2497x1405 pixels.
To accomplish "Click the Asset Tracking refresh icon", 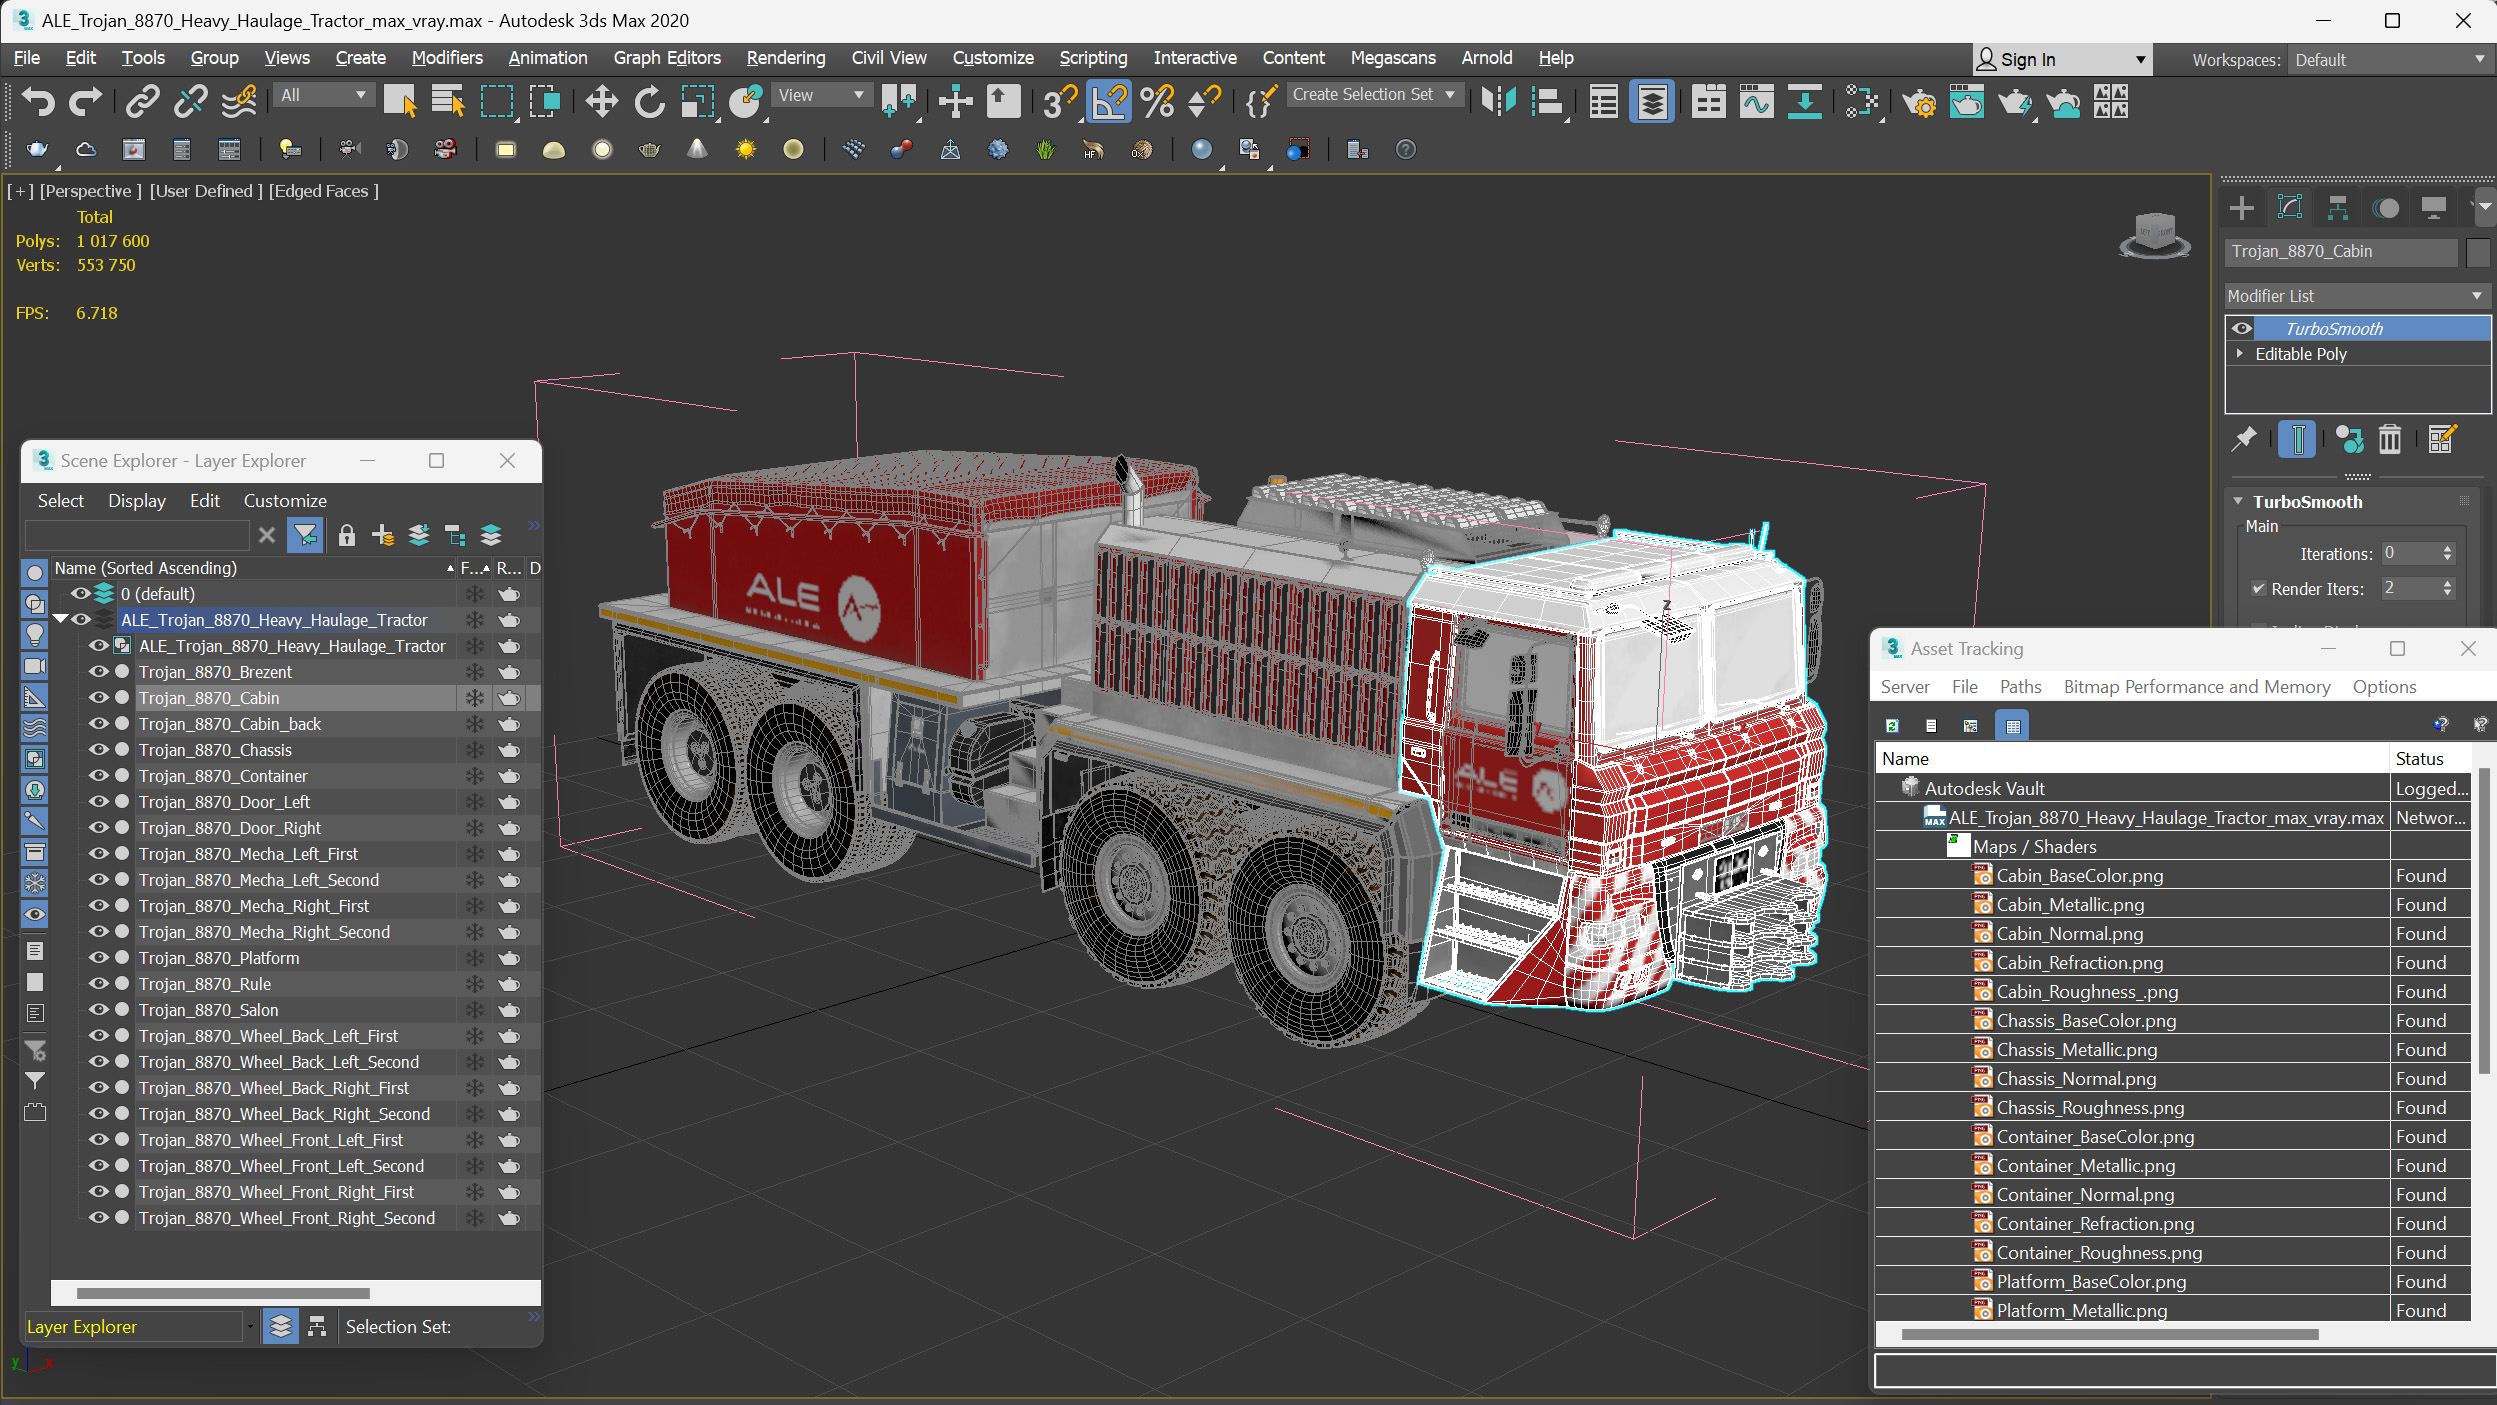I will [1891, 726].
